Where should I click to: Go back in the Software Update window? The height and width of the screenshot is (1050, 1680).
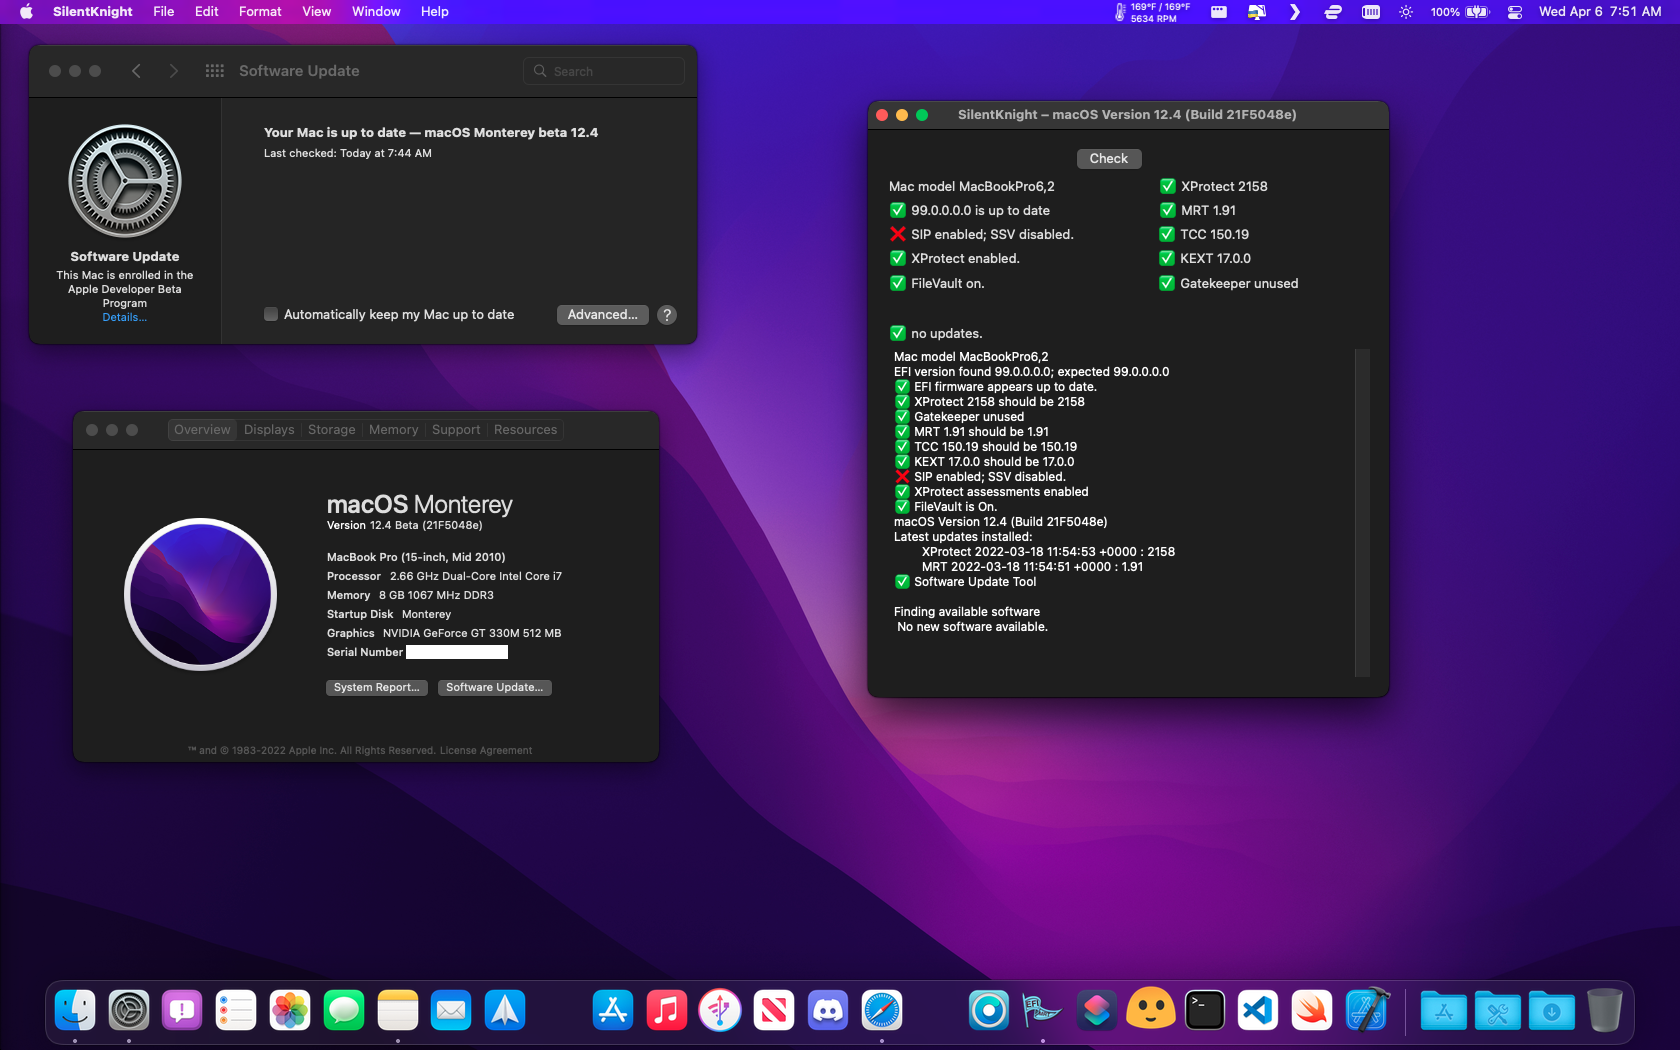click(x=137, y=71)
